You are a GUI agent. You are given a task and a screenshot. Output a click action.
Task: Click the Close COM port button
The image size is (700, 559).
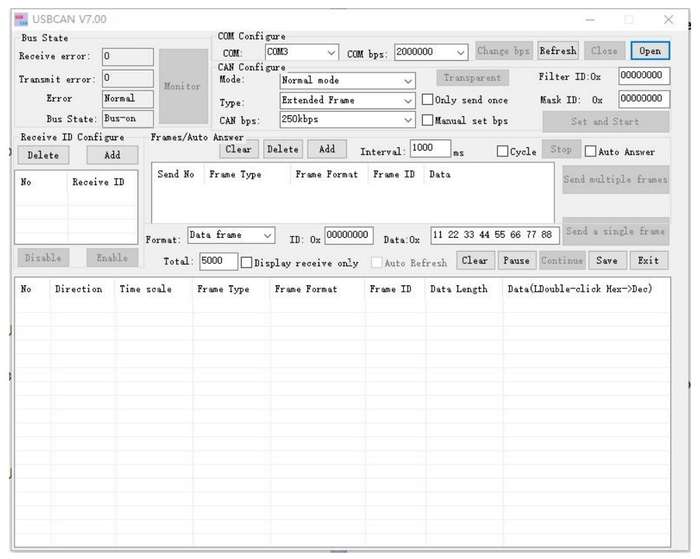point(604,51)
